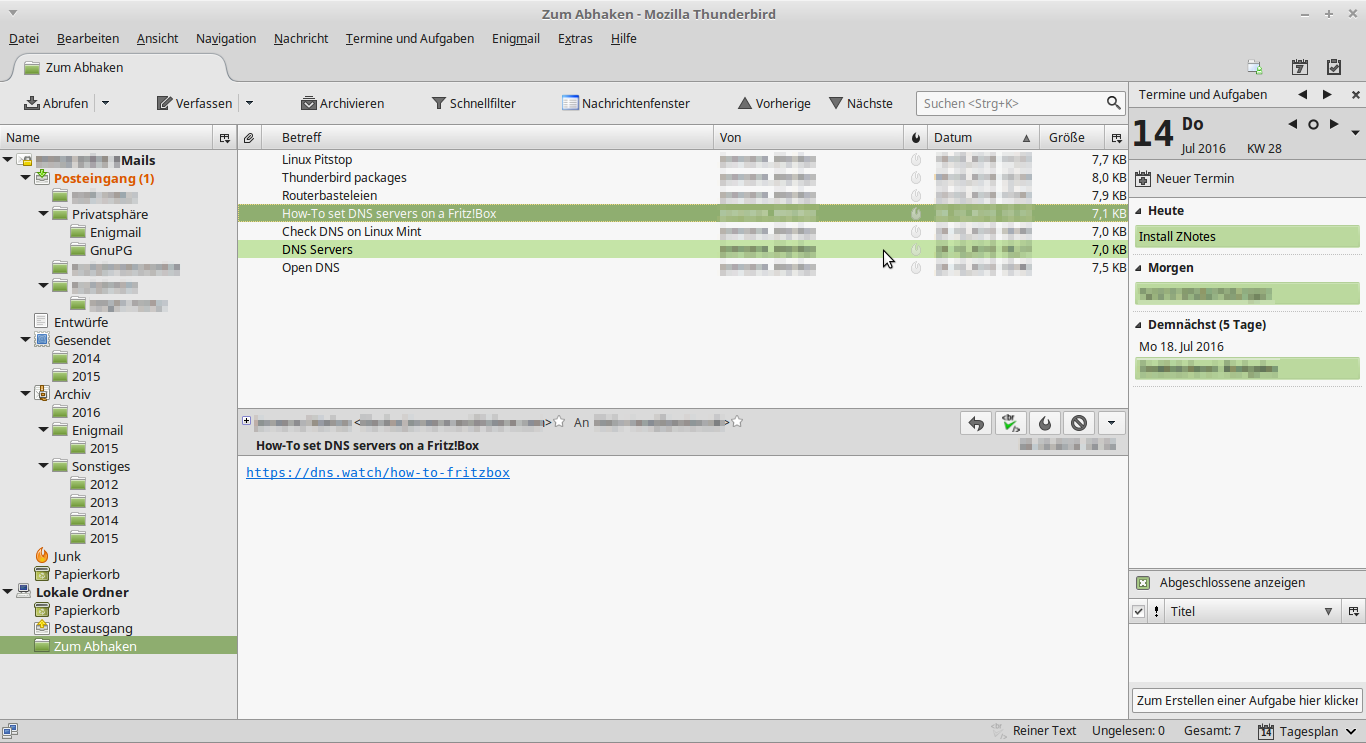Toggle the Schnellfilter bar
This screenshot has height=743, width=1366.
click(474, 103)
